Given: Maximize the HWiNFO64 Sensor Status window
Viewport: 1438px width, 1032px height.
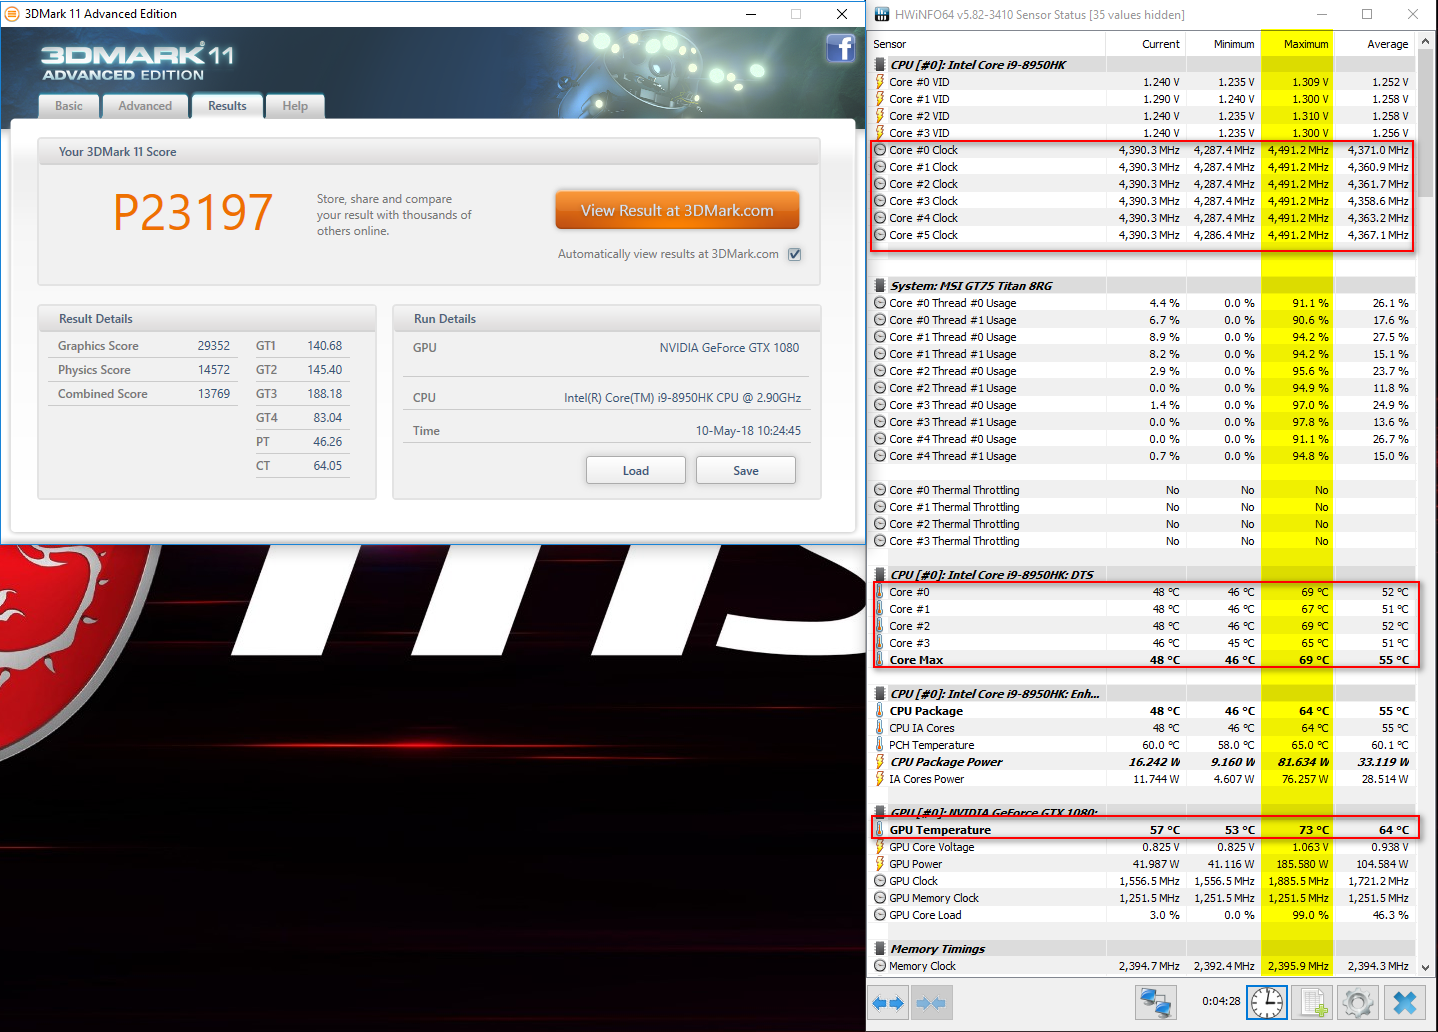Looking at the screenshot, I should tap(1367, 14).
